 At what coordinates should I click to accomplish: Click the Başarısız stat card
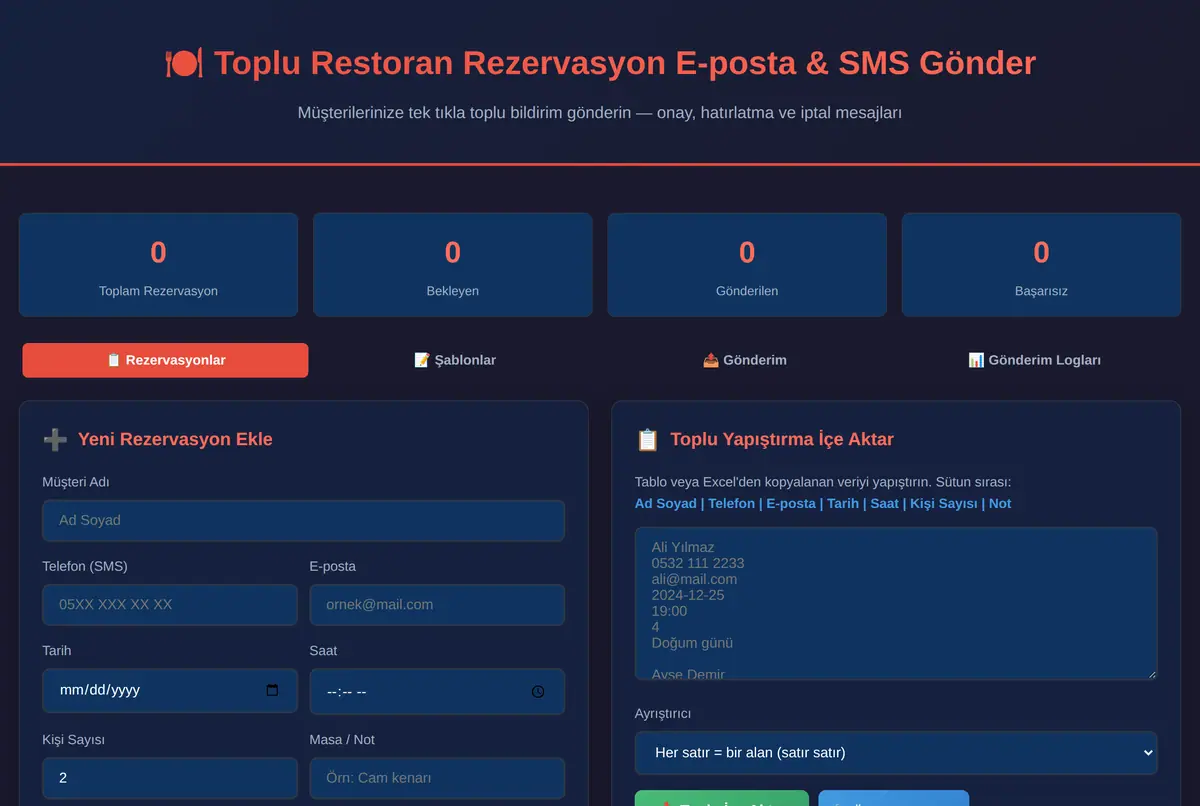click(1041, 265)
